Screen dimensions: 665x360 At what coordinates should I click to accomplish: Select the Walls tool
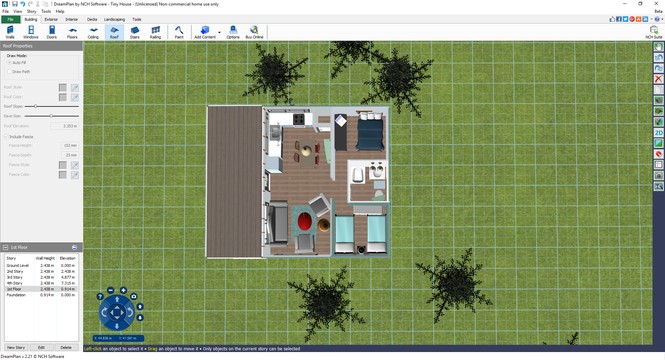click(10, 32)
